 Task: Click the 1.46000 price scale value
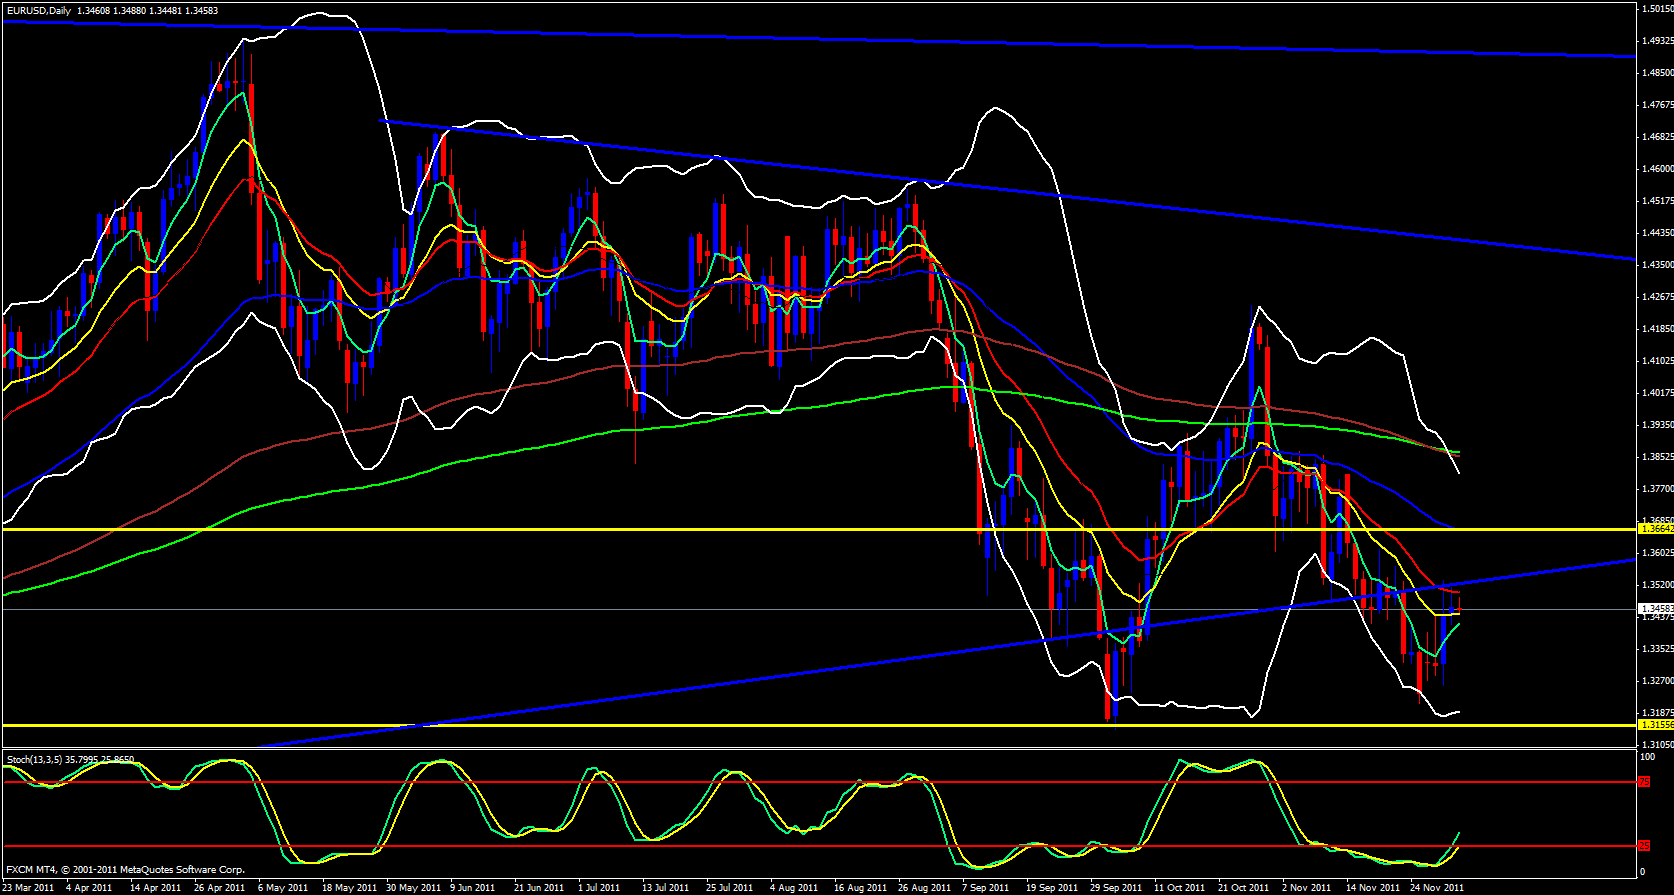pyautogui.click(x=1657, y=169)
